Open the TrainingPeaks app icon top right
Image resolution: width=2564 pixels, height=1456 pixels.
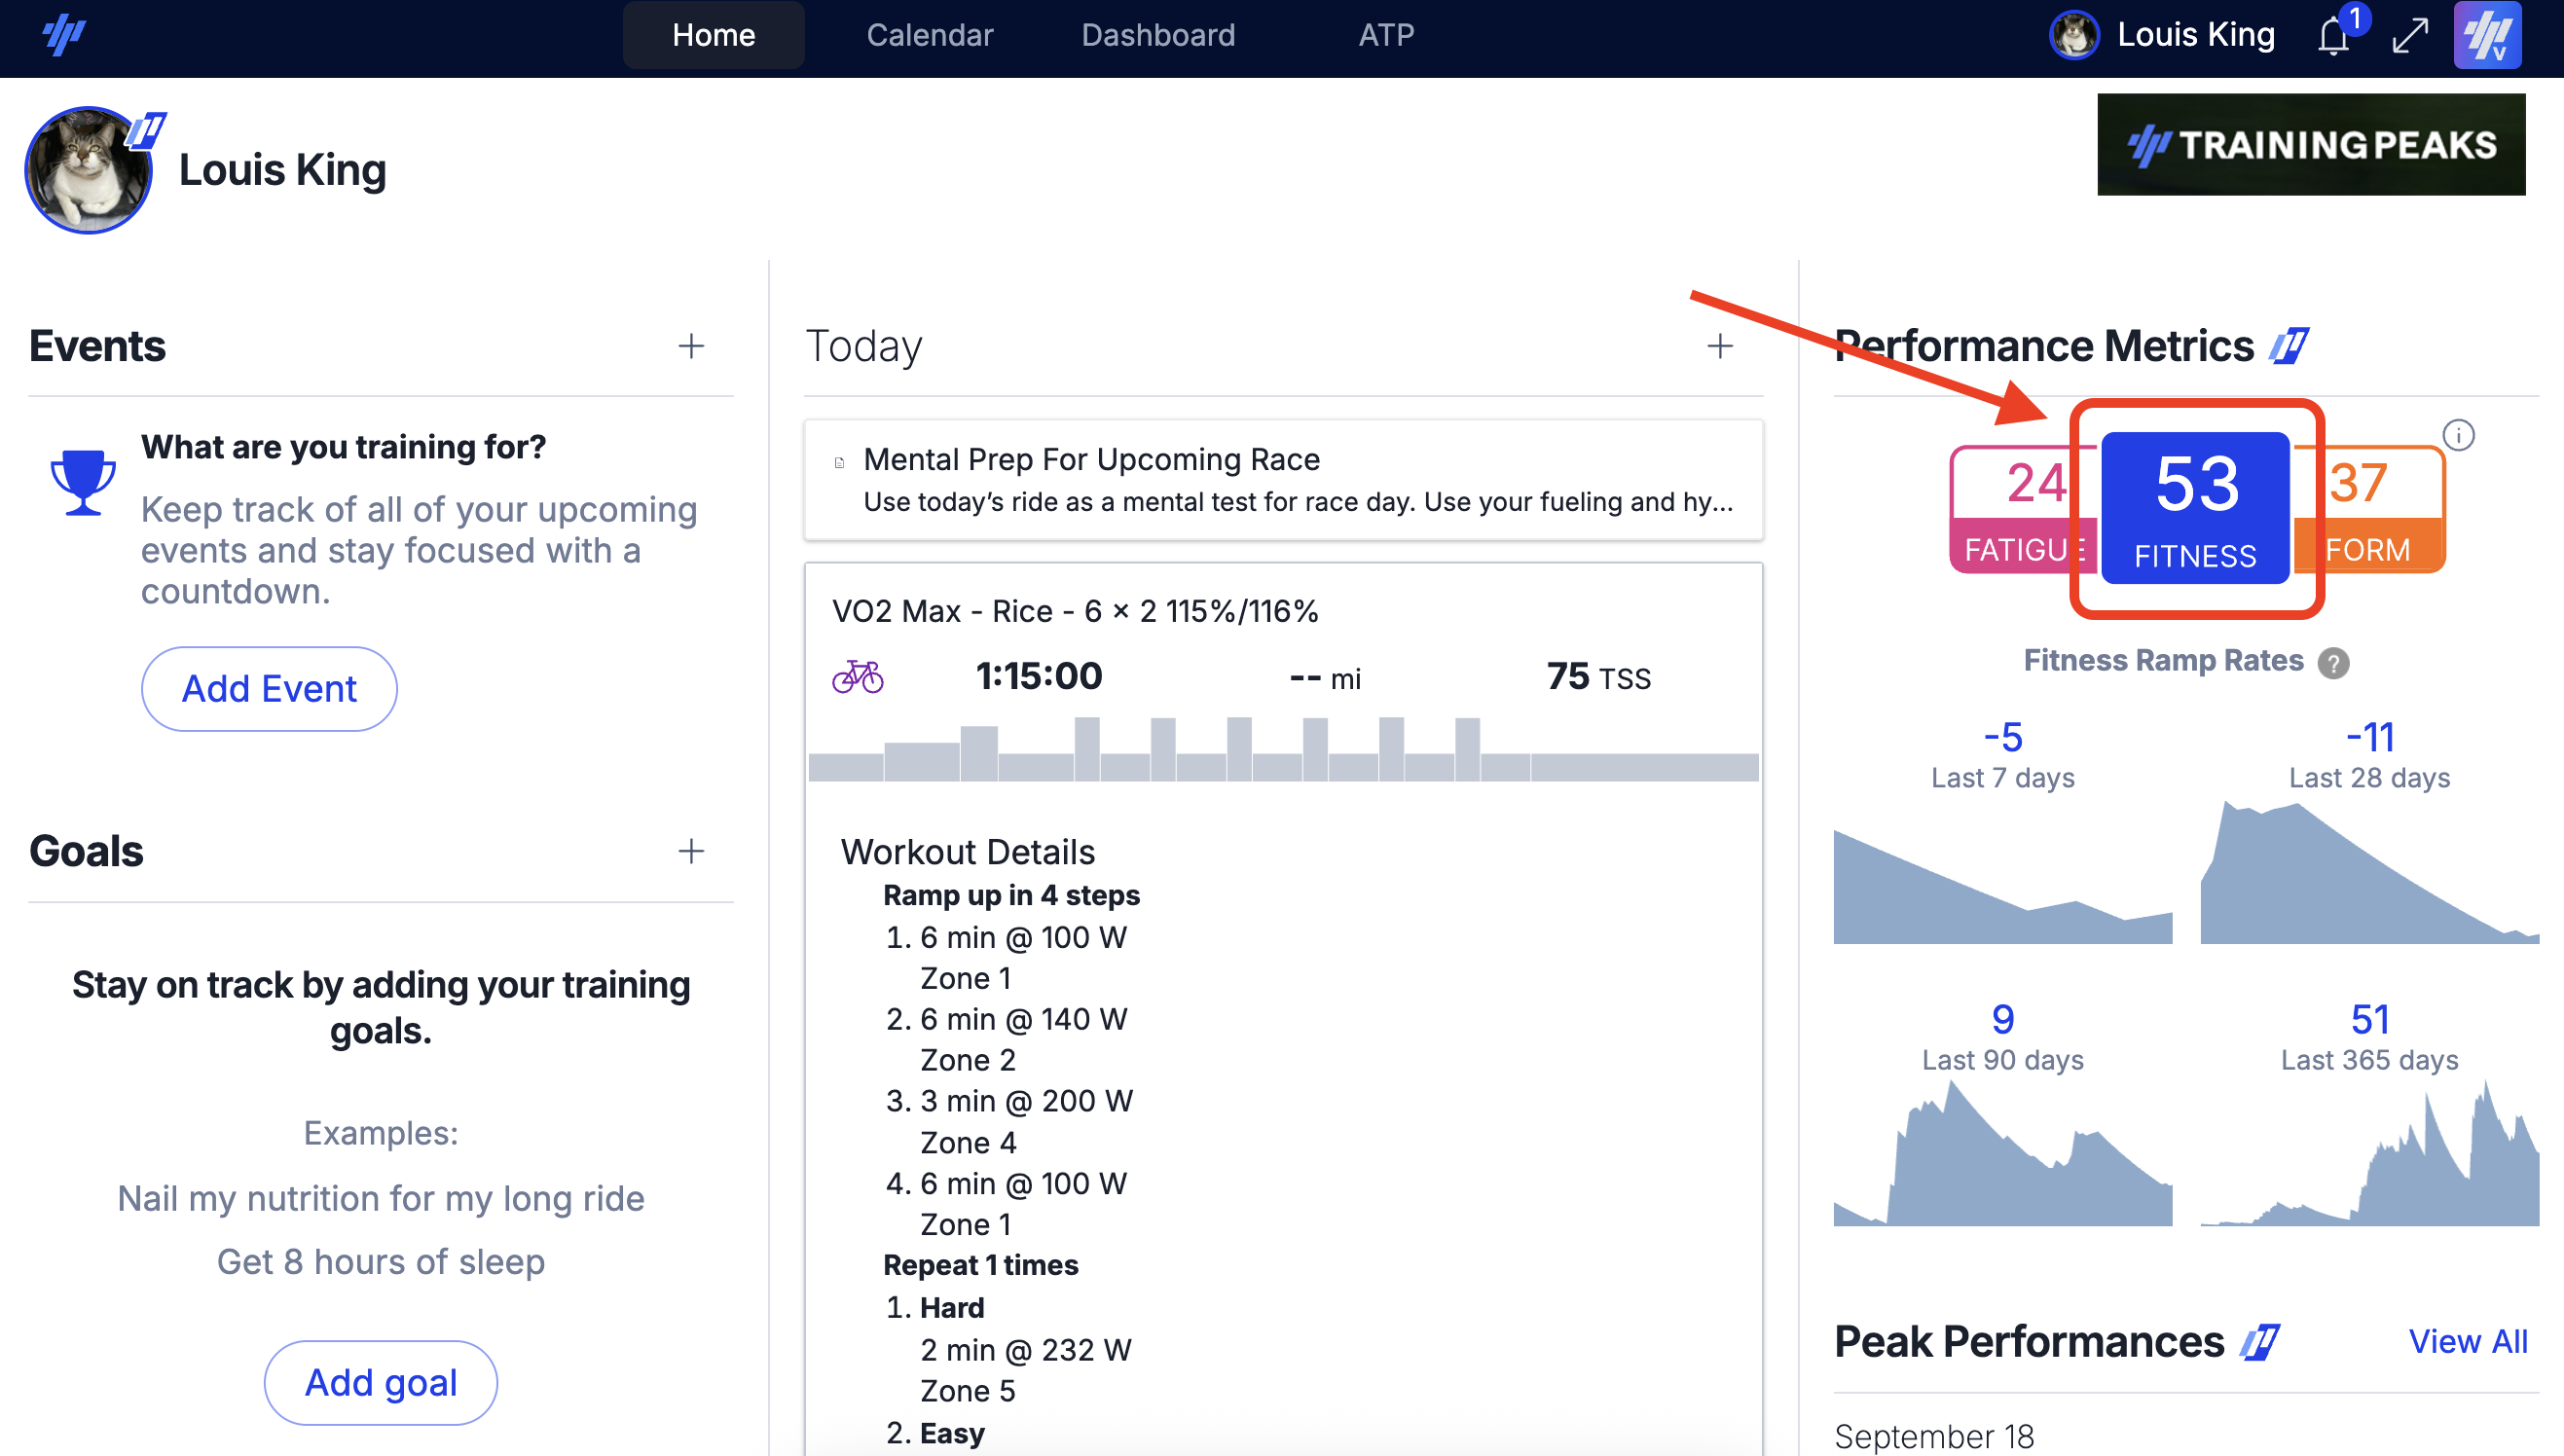(2489, 36)
